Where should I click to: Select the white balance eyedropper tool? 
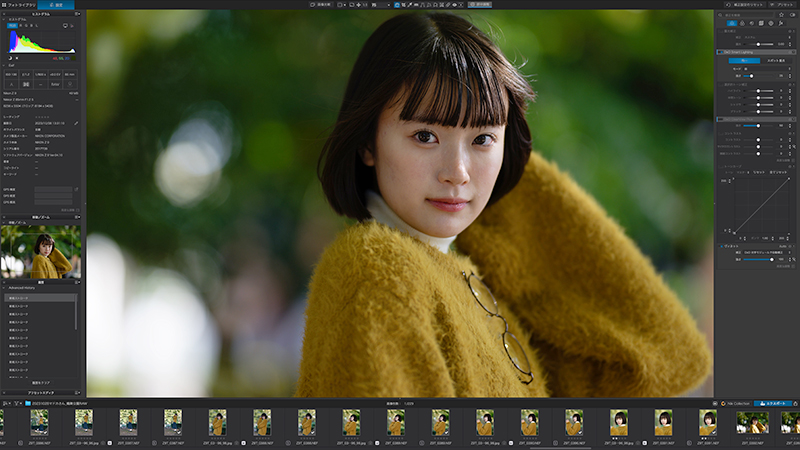coord(410,5)
